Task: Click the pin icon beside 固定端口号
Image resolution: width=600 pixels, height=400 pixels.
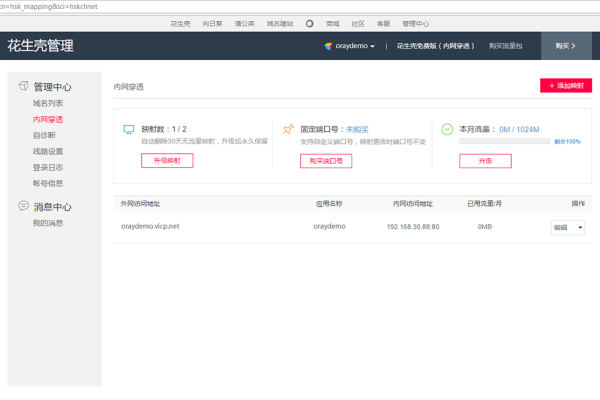Action: pos(289,129)
